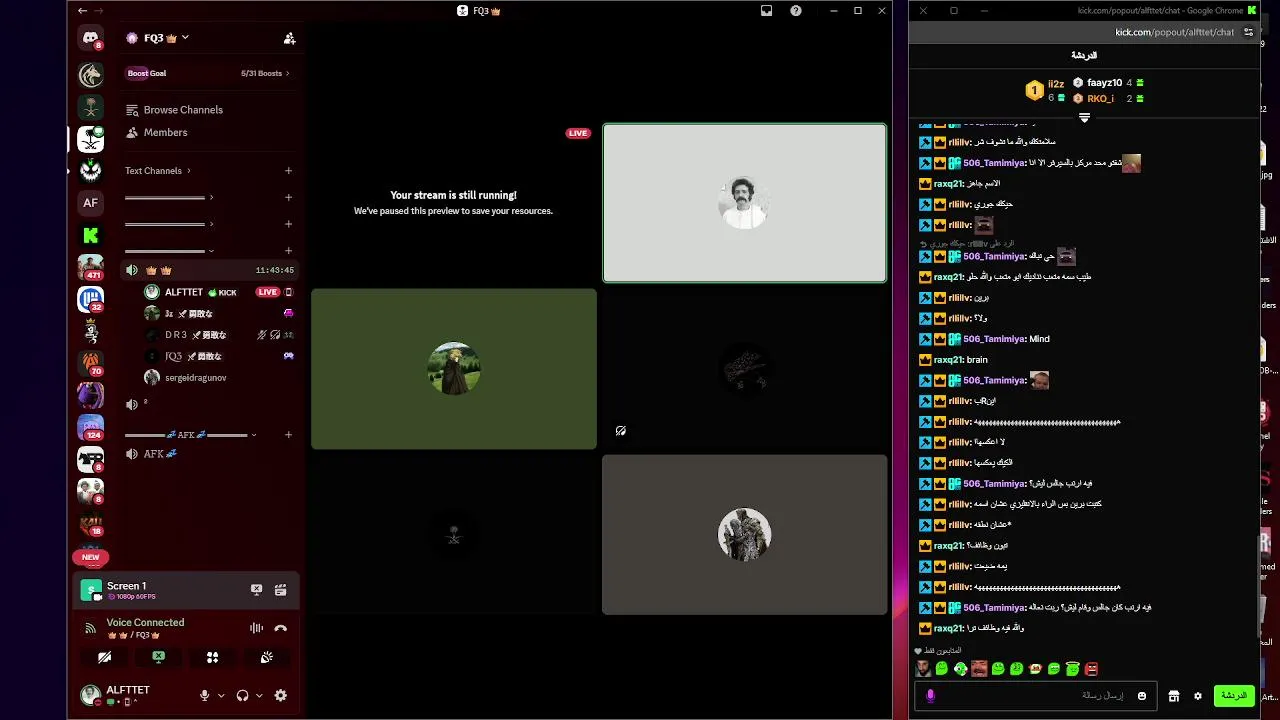Select the crowns voice channel with timer
Image resolution: width=1280 pixels, height=720 pixels.
tap(210, 270)
